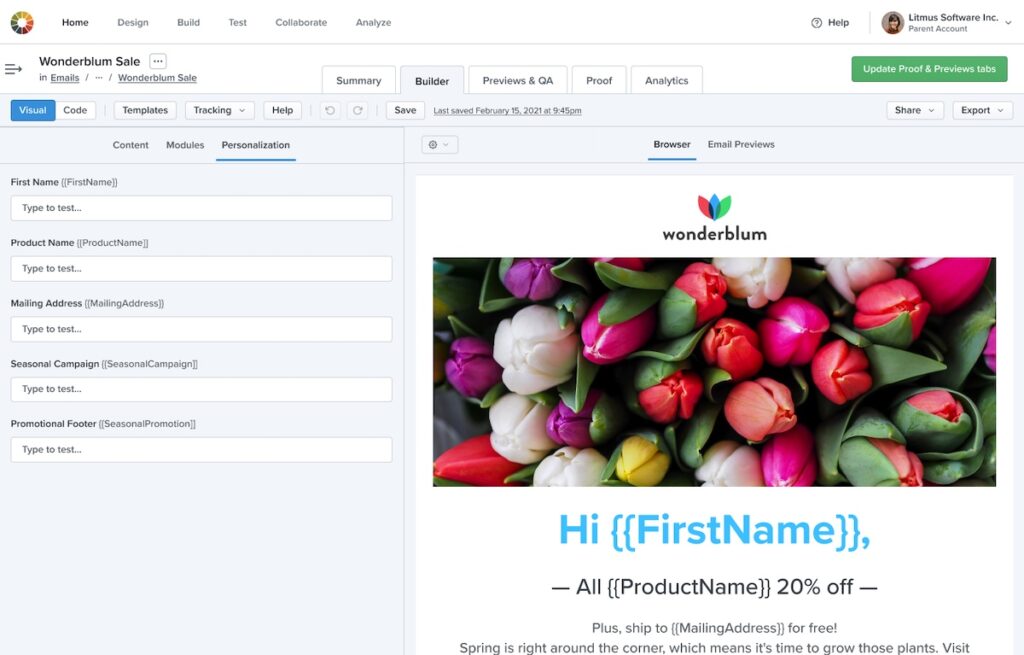1024x655 pixels.
Task: Switch to Code editing mode
Action: (75, 110)
